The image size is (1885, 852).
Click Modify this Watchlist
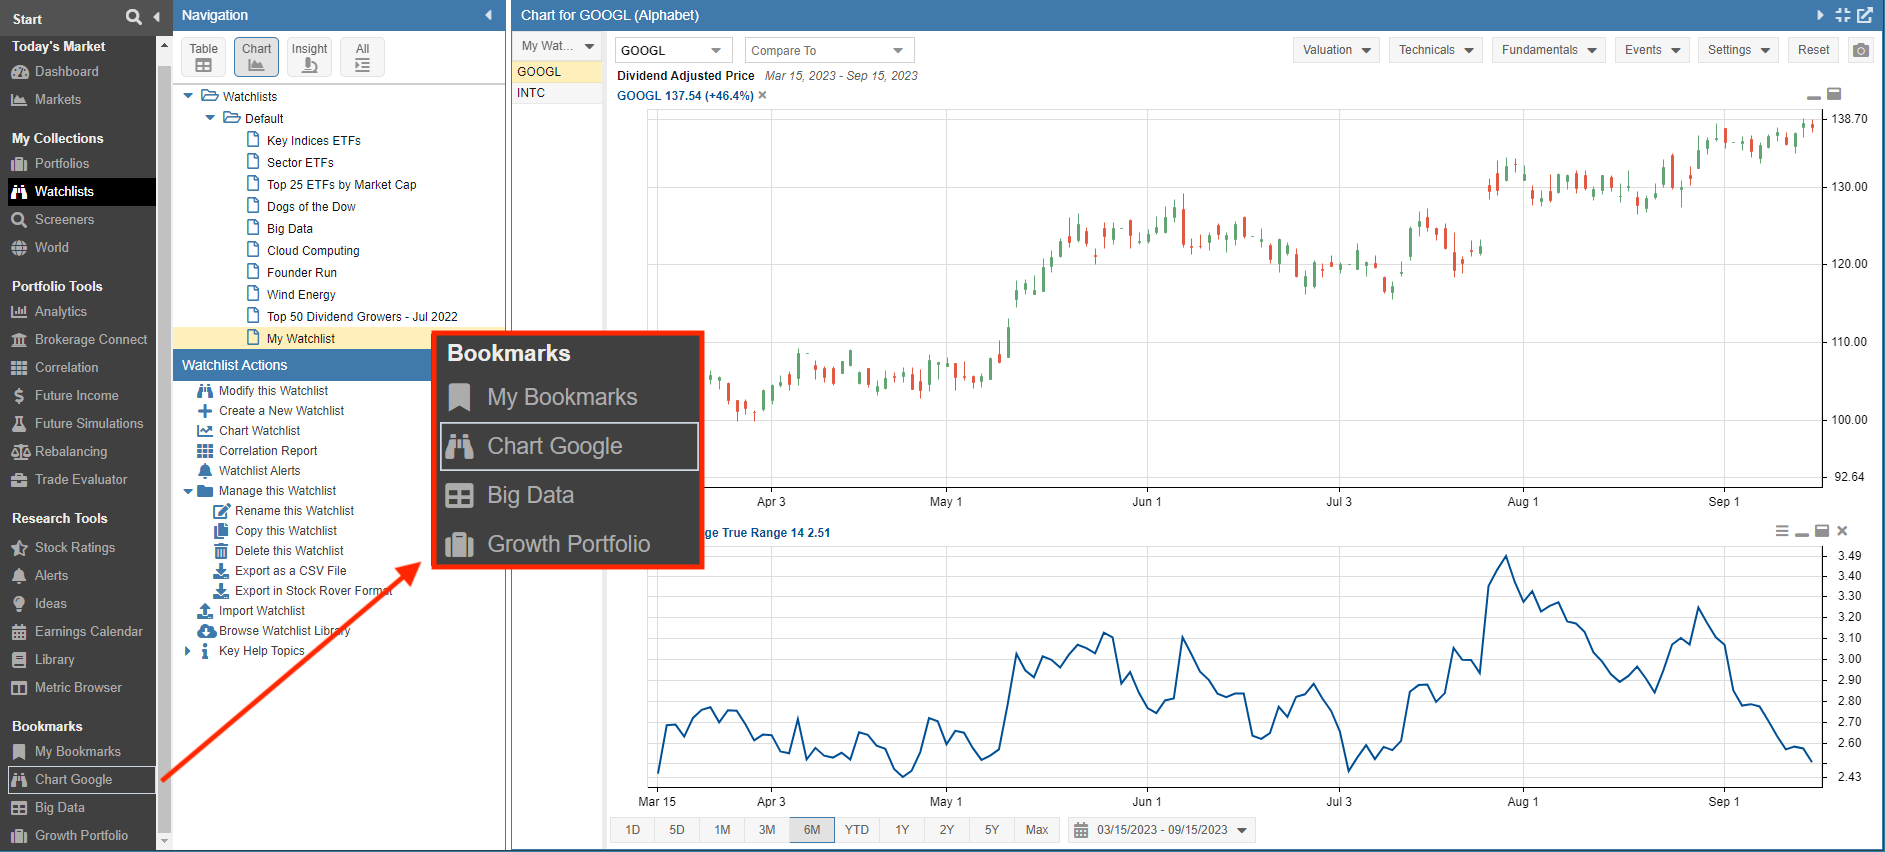coord(273,391)
